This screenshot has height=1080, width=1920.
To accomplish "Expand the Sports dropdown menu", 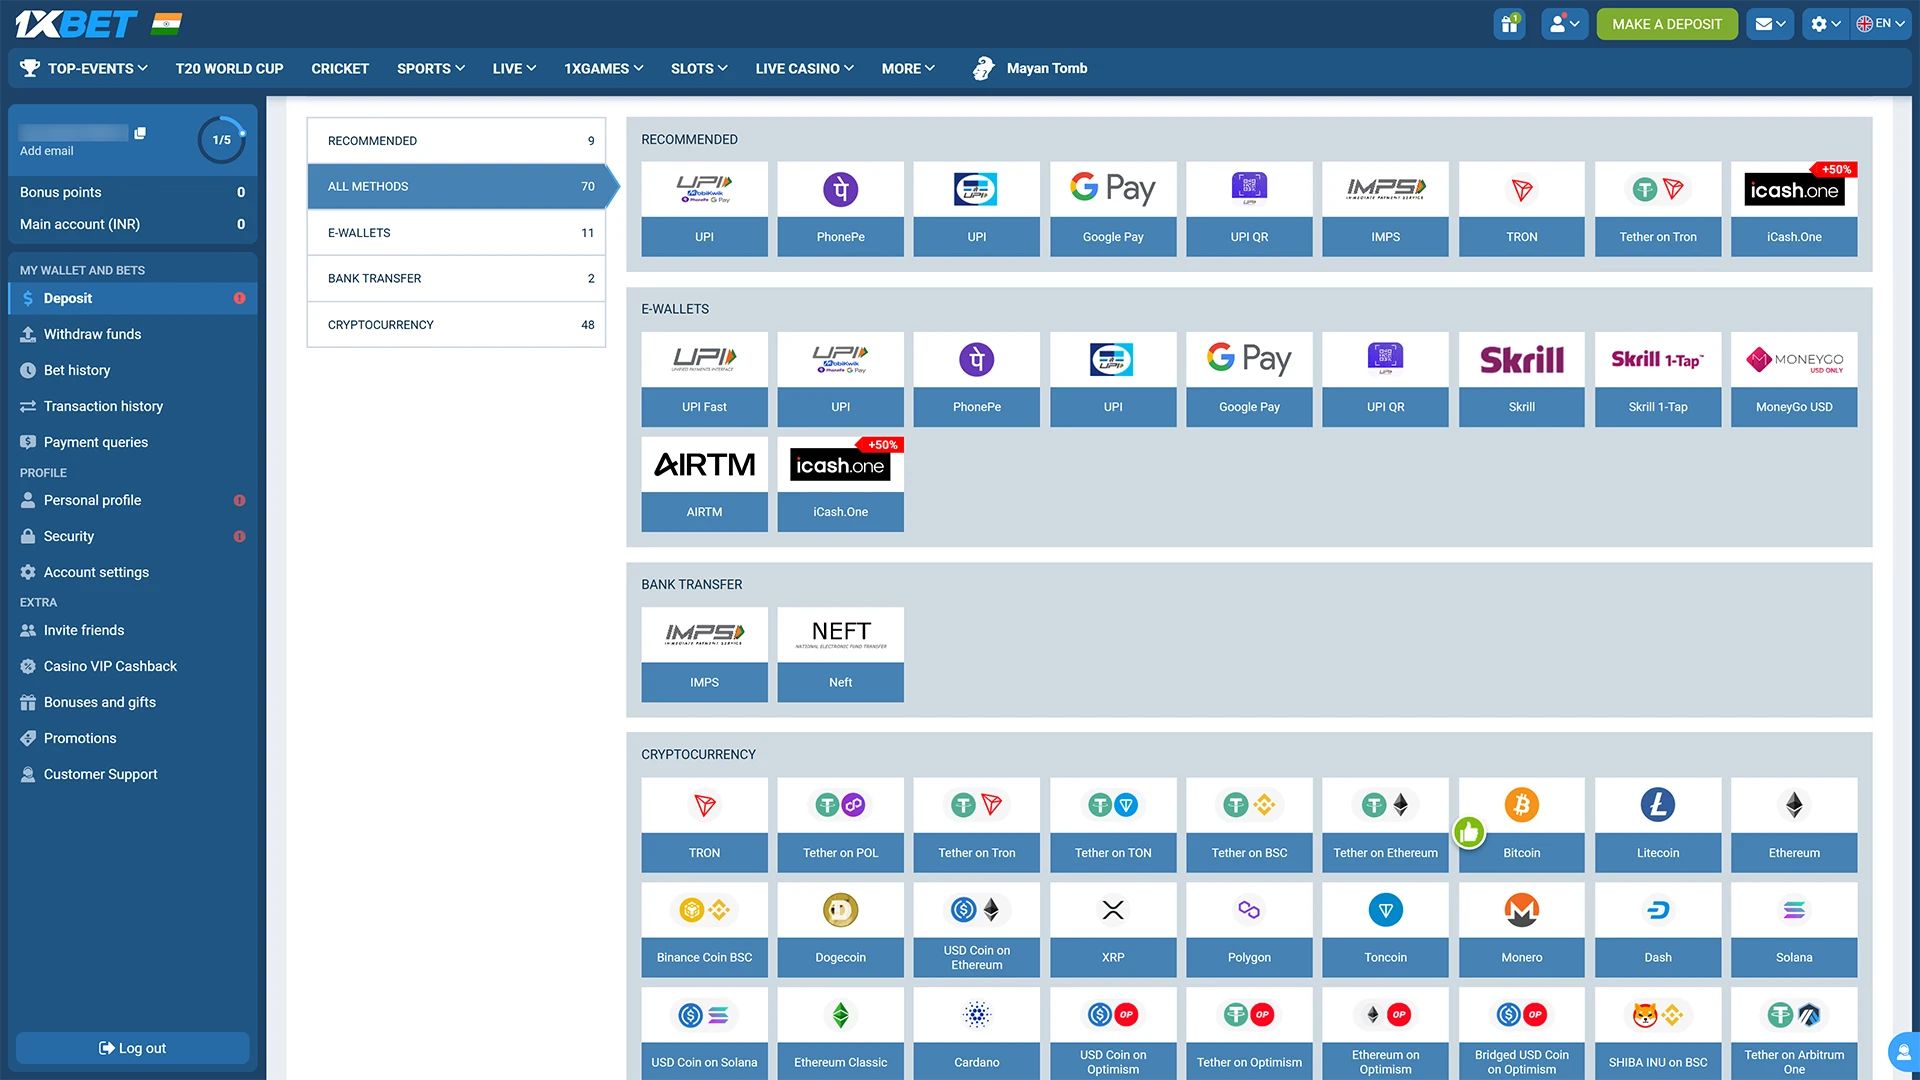I will click(430, 68).
